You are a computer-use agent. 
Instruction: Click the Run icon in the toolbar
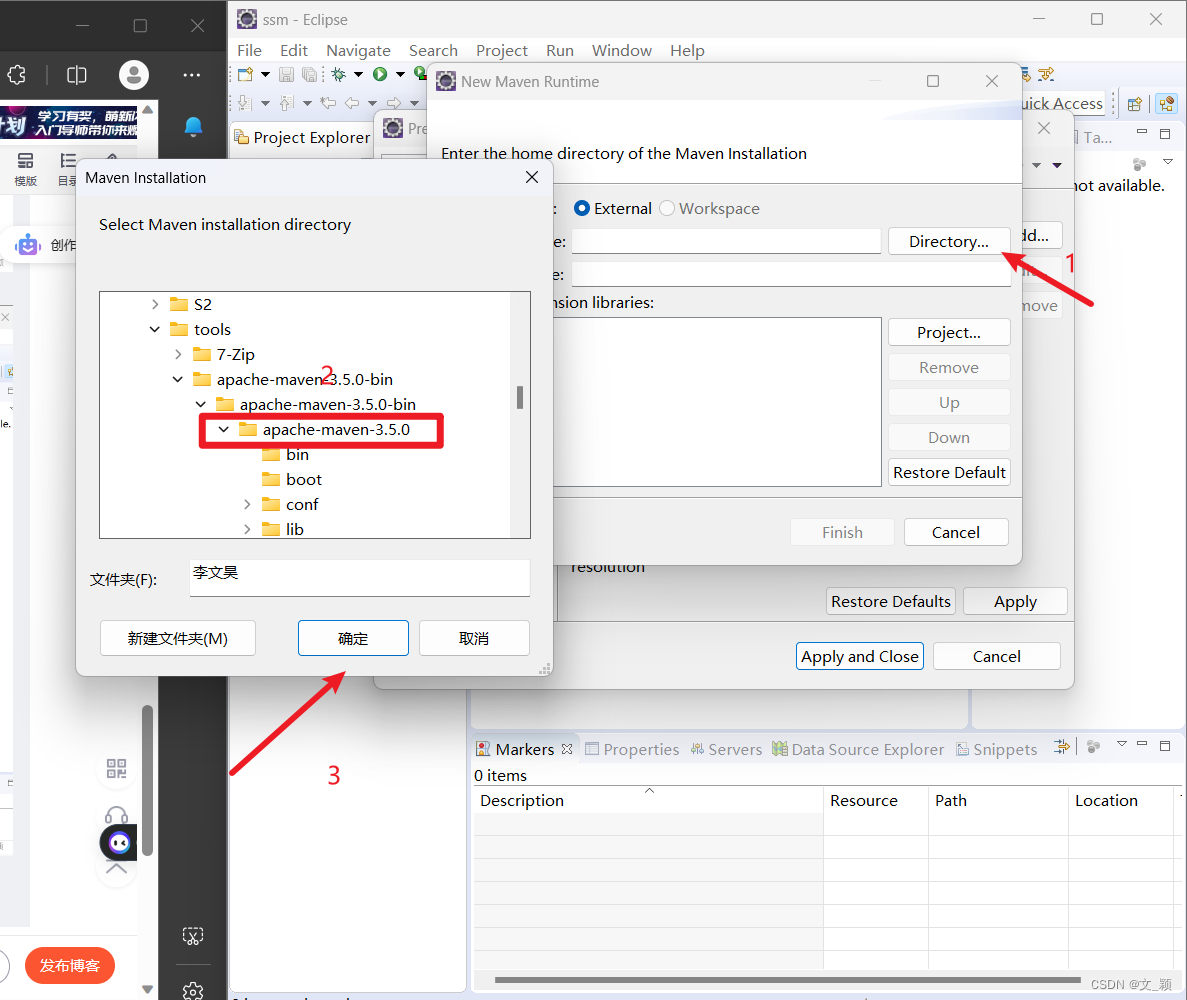380,75
